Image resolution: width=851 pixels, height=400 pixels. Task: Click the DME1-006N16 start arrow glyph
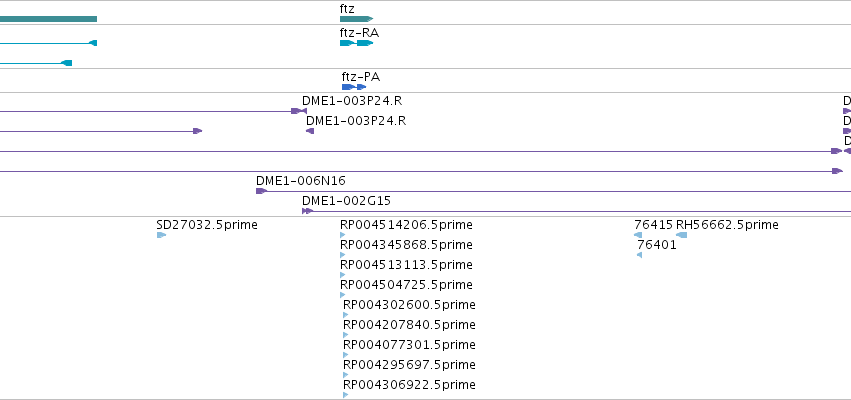262,191
